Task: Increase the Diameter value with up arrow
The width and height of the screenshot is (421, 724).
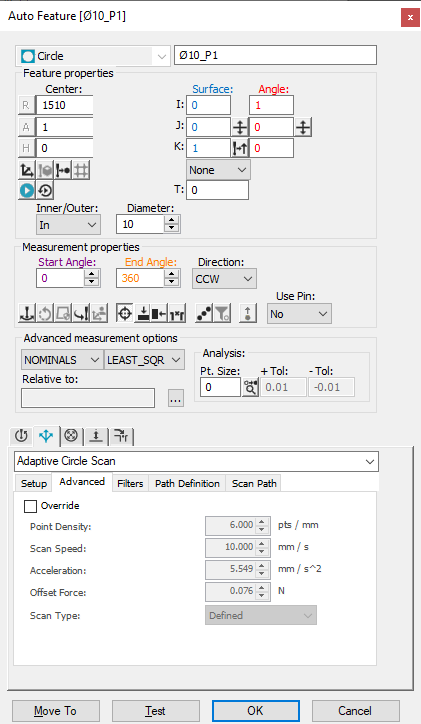Action: [x=172, y=220]
